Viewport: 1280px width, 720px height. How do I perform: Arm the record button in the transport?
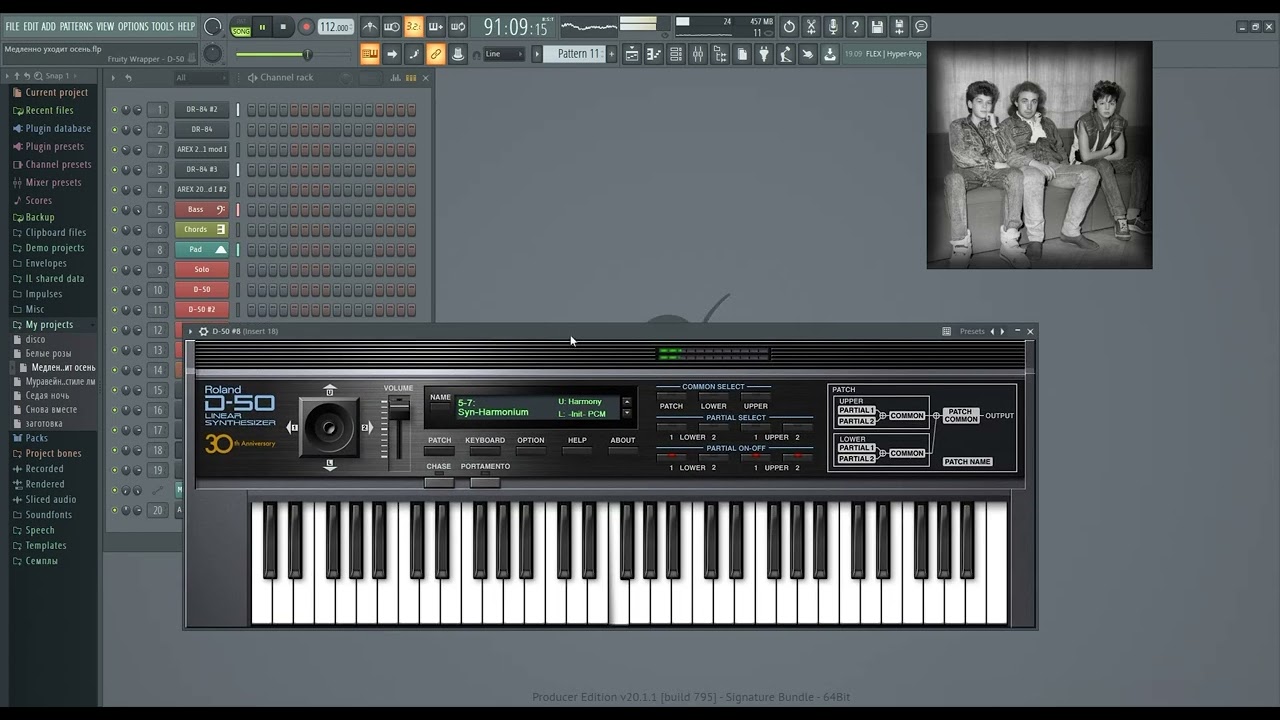pyautogui.click(x=306, y=27)
